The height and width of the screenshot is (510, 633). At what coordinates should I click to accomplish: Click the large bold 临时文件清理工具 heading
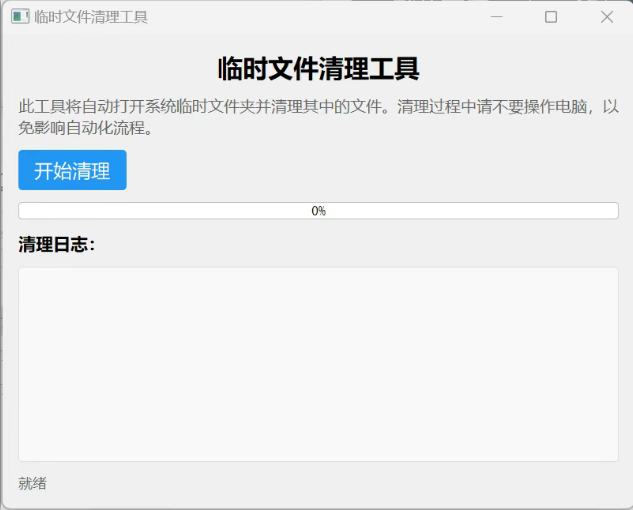(318, 69)
